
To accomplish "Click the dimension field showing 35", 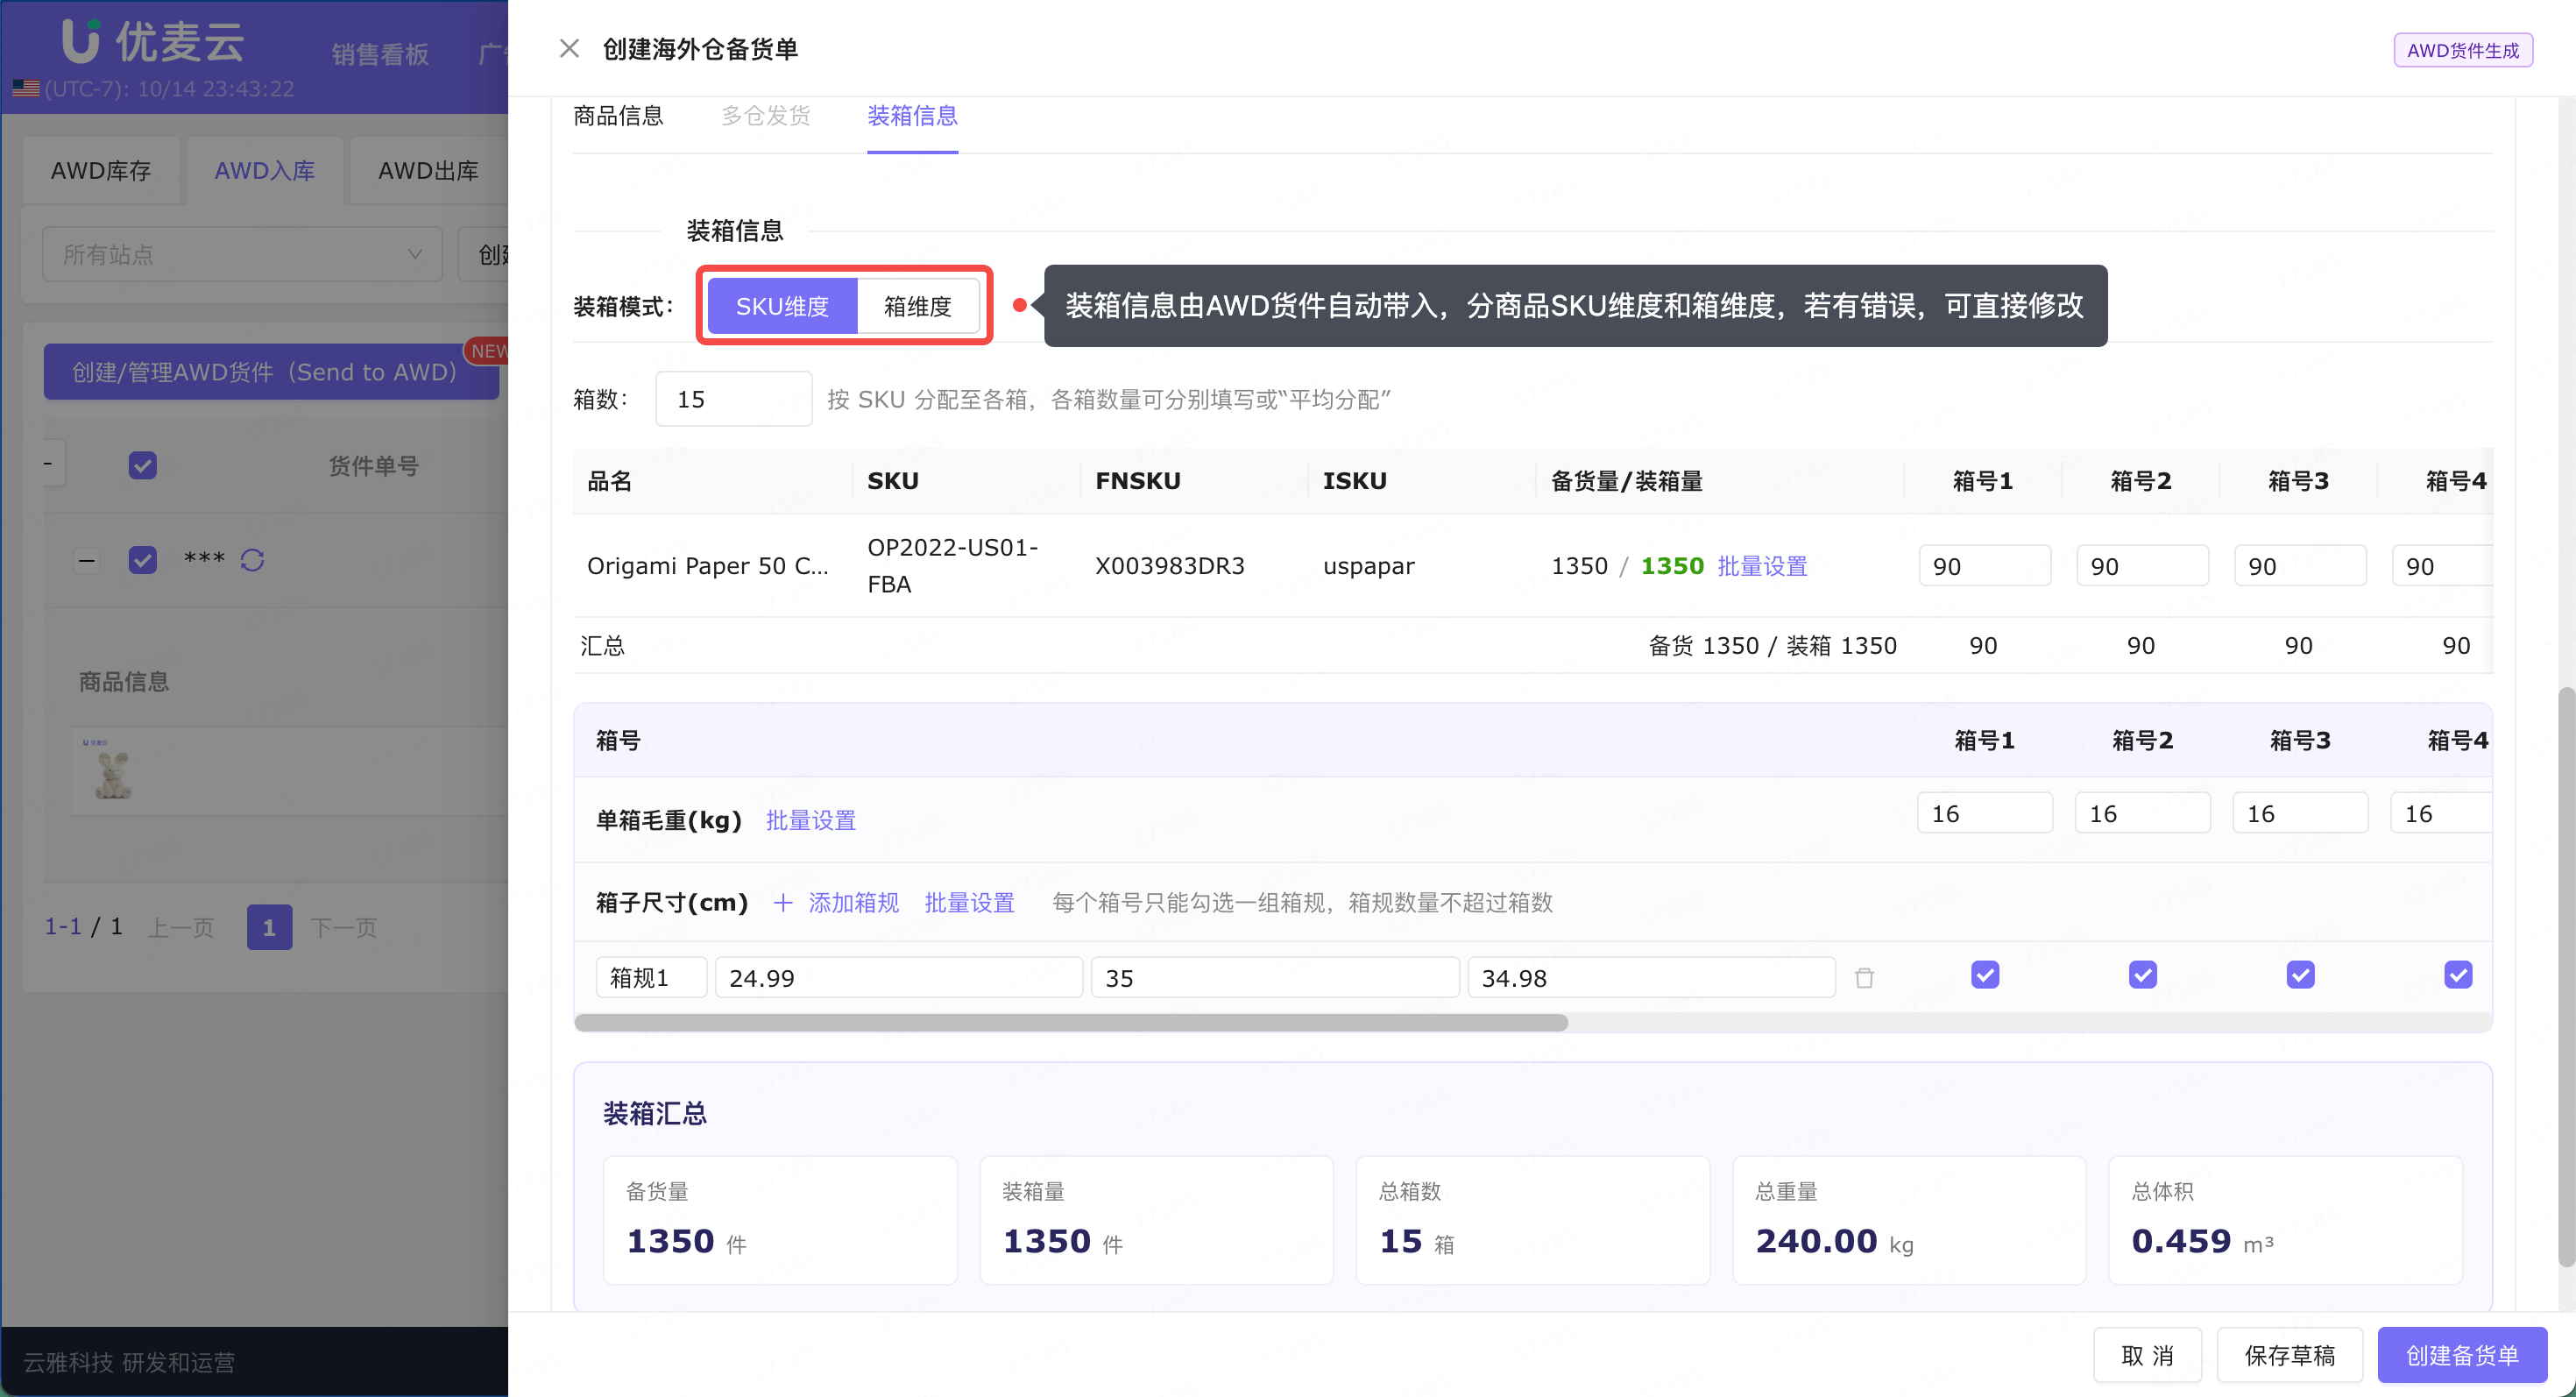I will (1274, 977).
